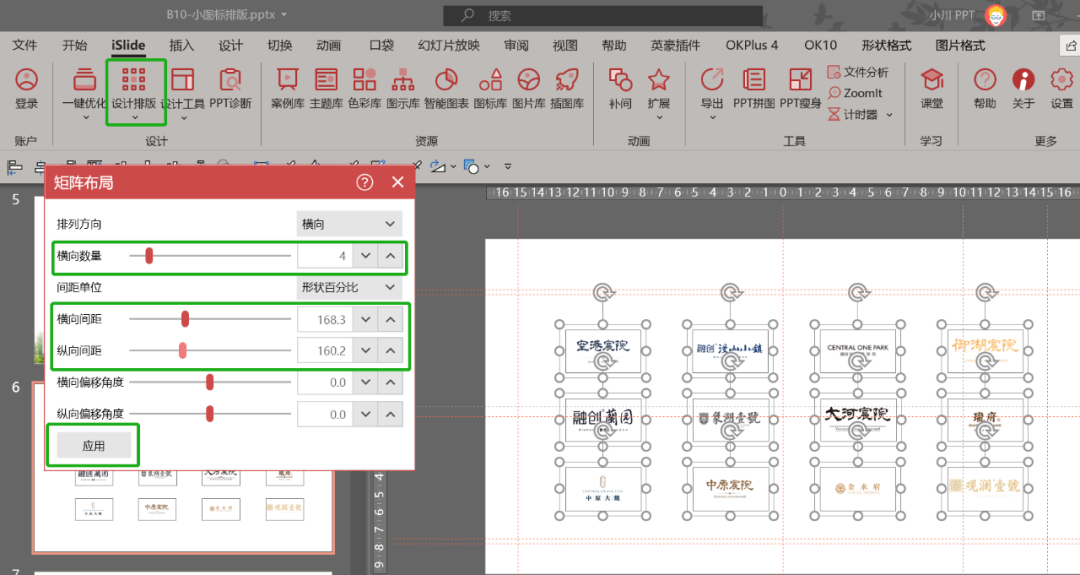Screen dimensions: 1080x575
Task: Open the 设计排版 layout menu
Action: pyautogui.click(x=134, y=93)
